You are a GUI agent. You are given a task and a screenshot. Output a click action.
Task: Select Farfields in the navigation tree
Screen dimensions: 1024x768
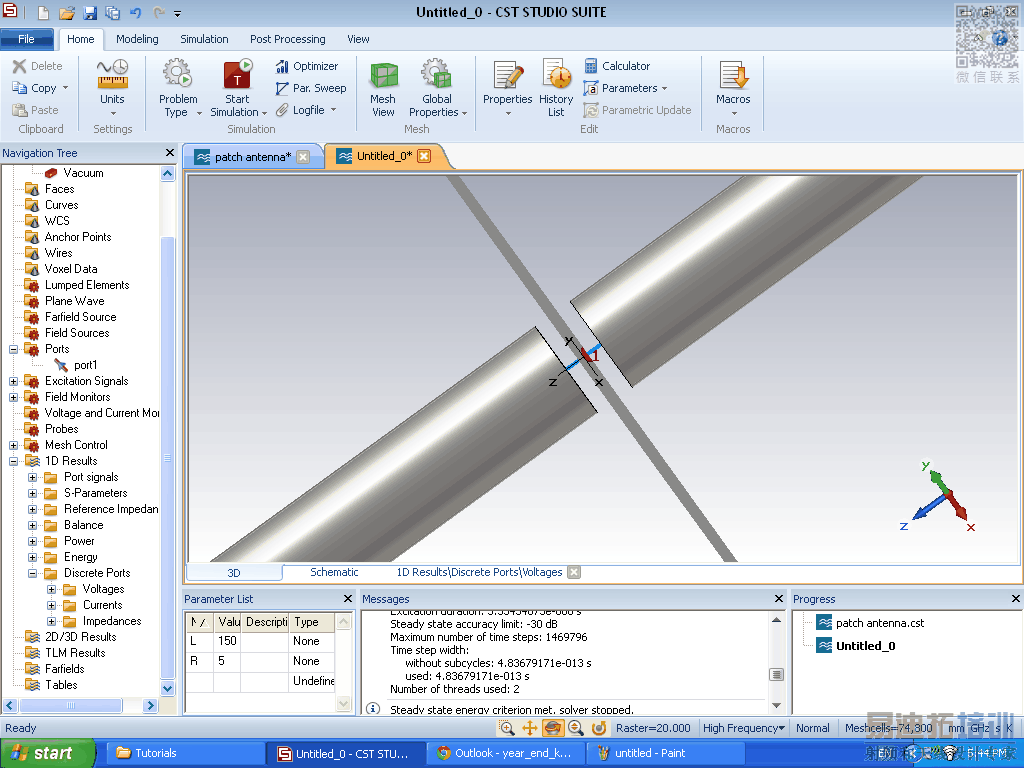click(x=65, y=669)
